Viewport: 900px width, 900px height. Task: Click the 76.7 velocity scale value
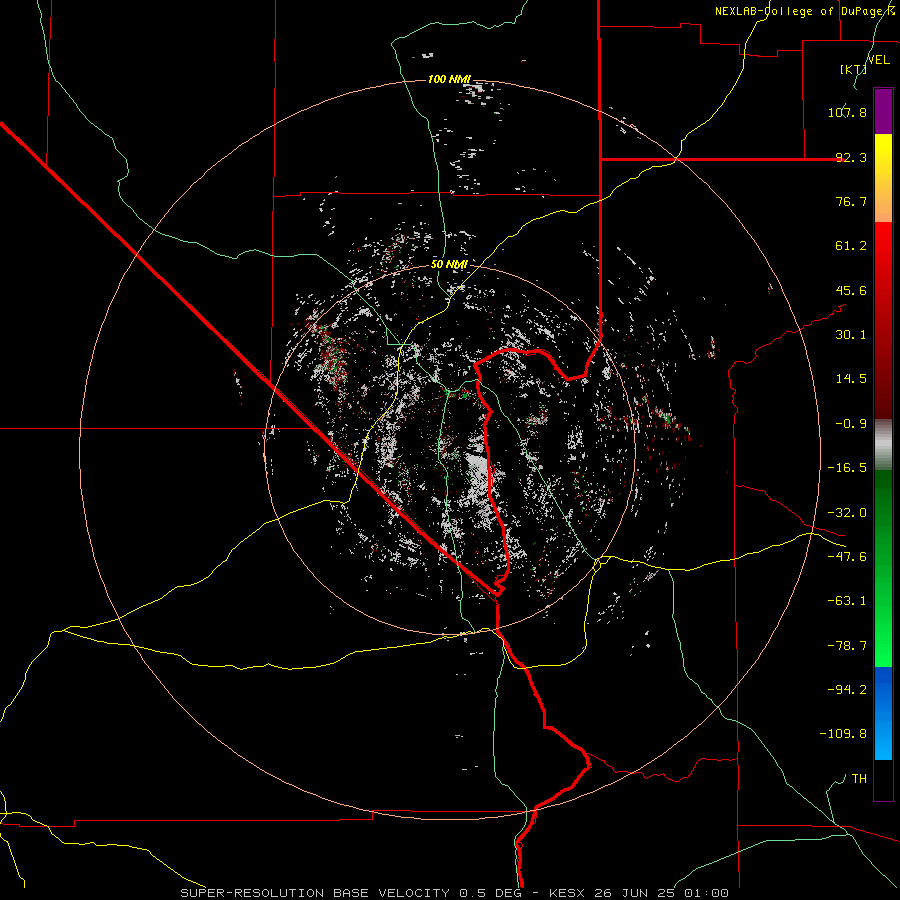(x=851, y=201)
